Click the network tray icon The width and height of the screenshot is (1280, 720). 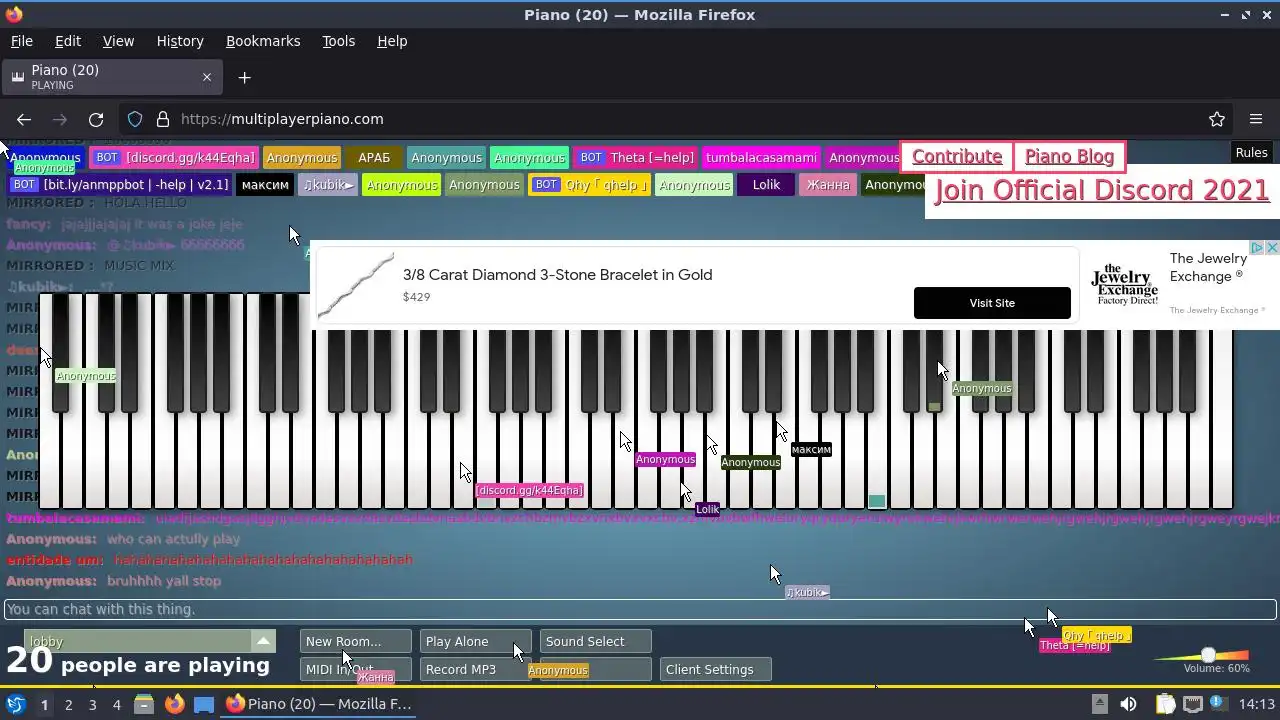(1192, 704)
